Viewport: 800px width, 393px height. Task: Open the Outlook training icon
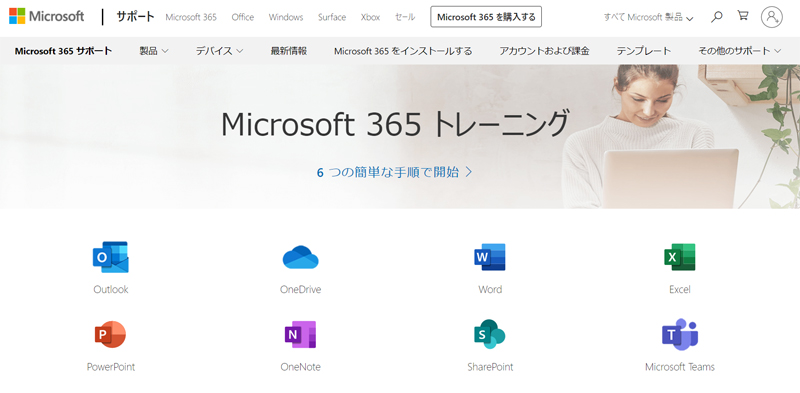[111, 257]
